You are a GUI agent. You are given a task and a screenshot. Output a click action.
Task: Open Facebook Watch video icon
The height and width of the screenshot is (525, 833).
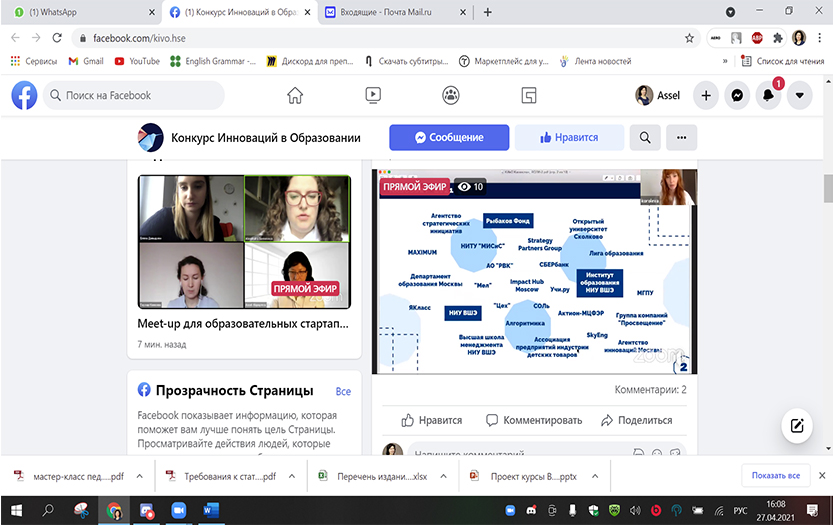click(373, 96)
